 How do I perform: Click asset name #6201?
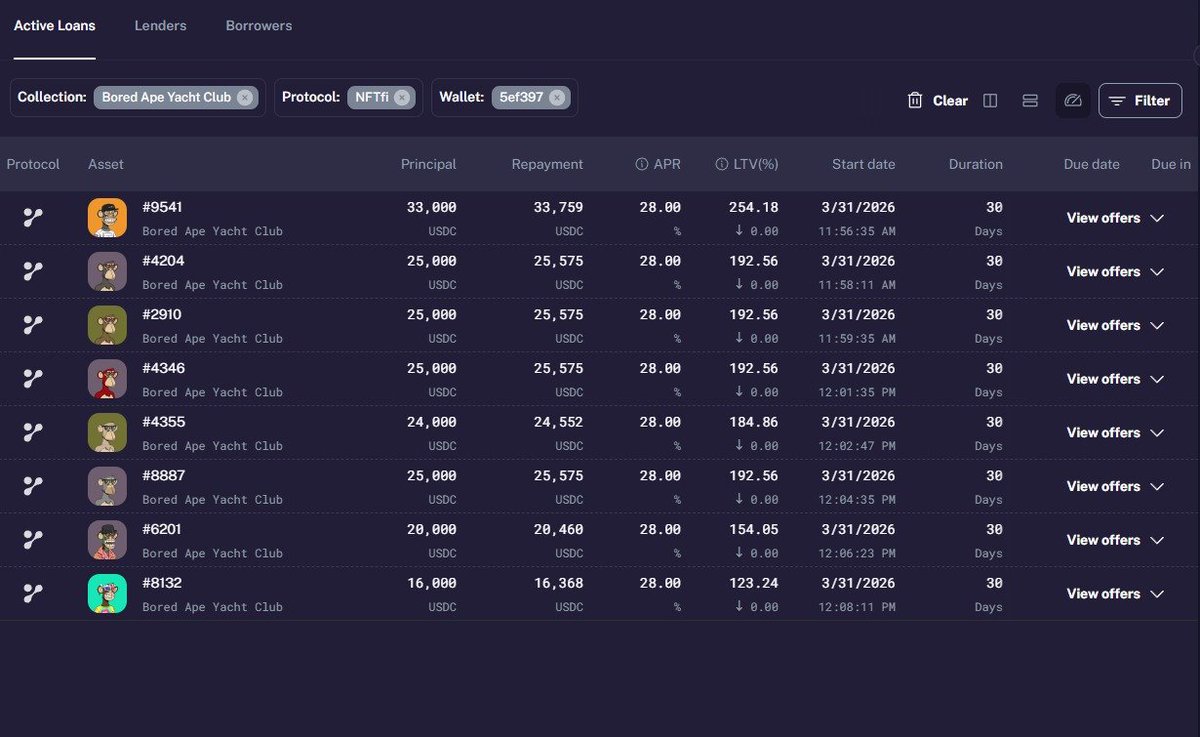pos(163,529)
